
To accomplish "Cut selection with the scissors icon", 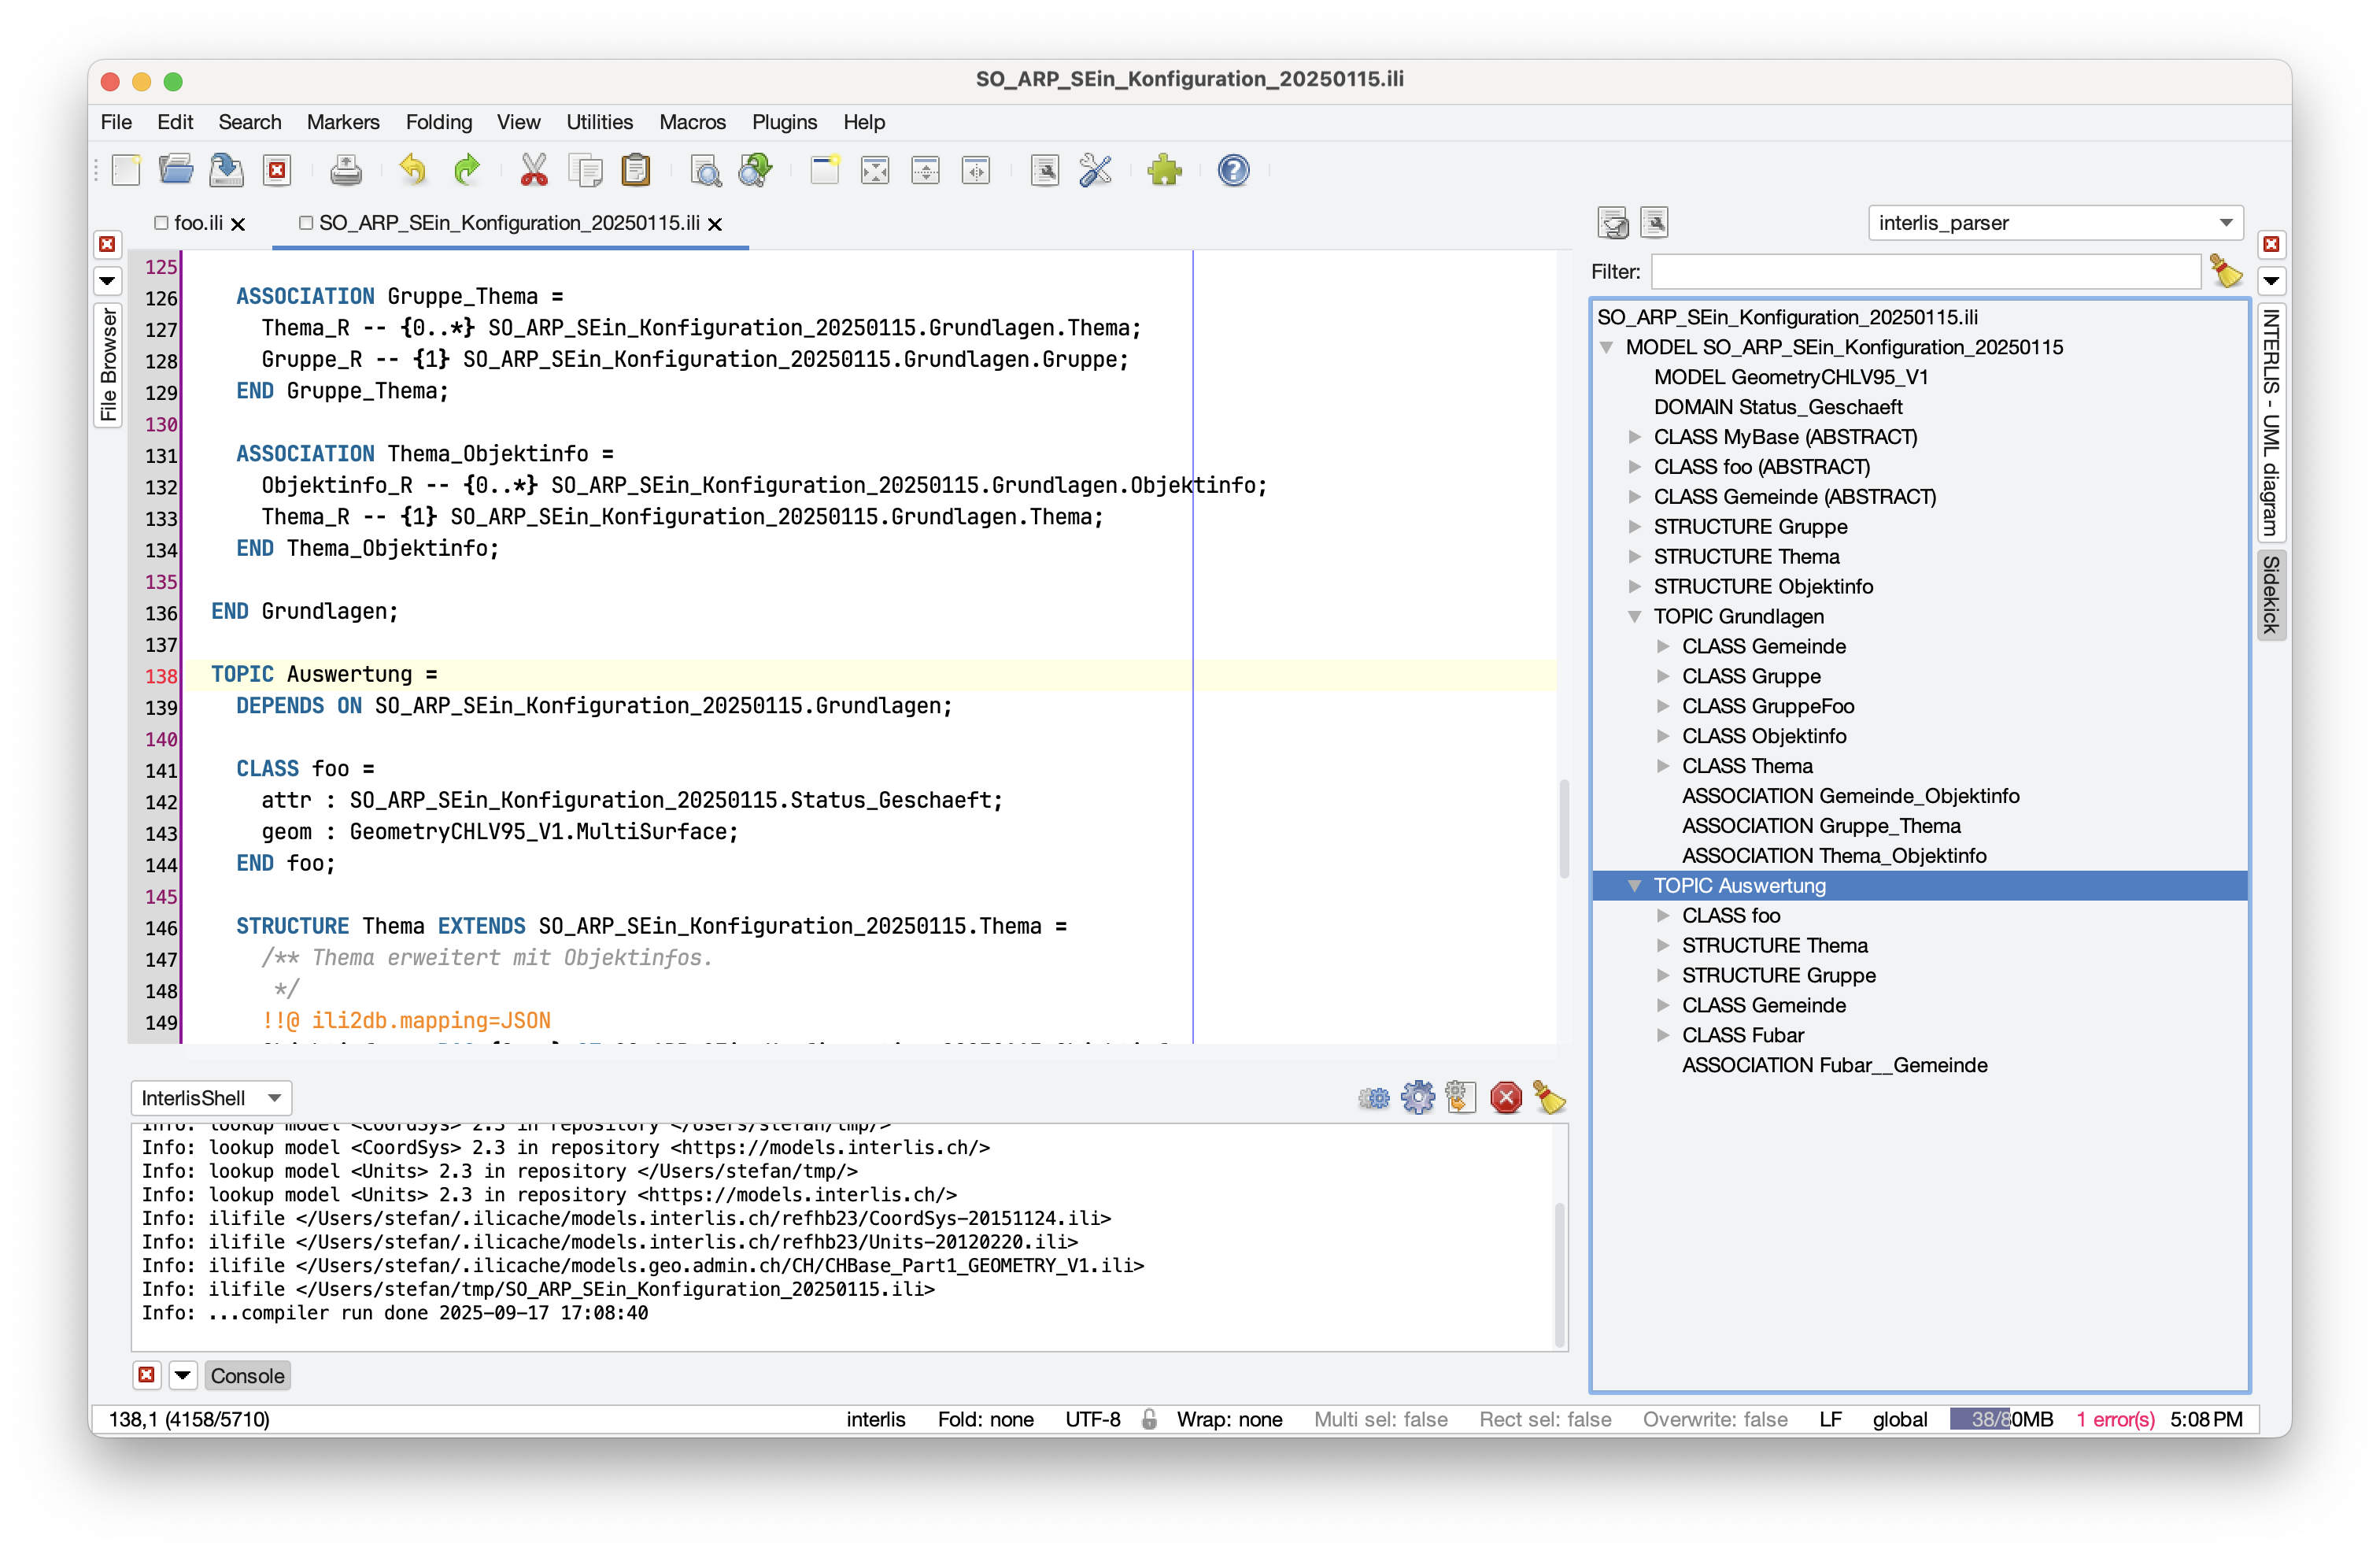I will coord(534,170).
